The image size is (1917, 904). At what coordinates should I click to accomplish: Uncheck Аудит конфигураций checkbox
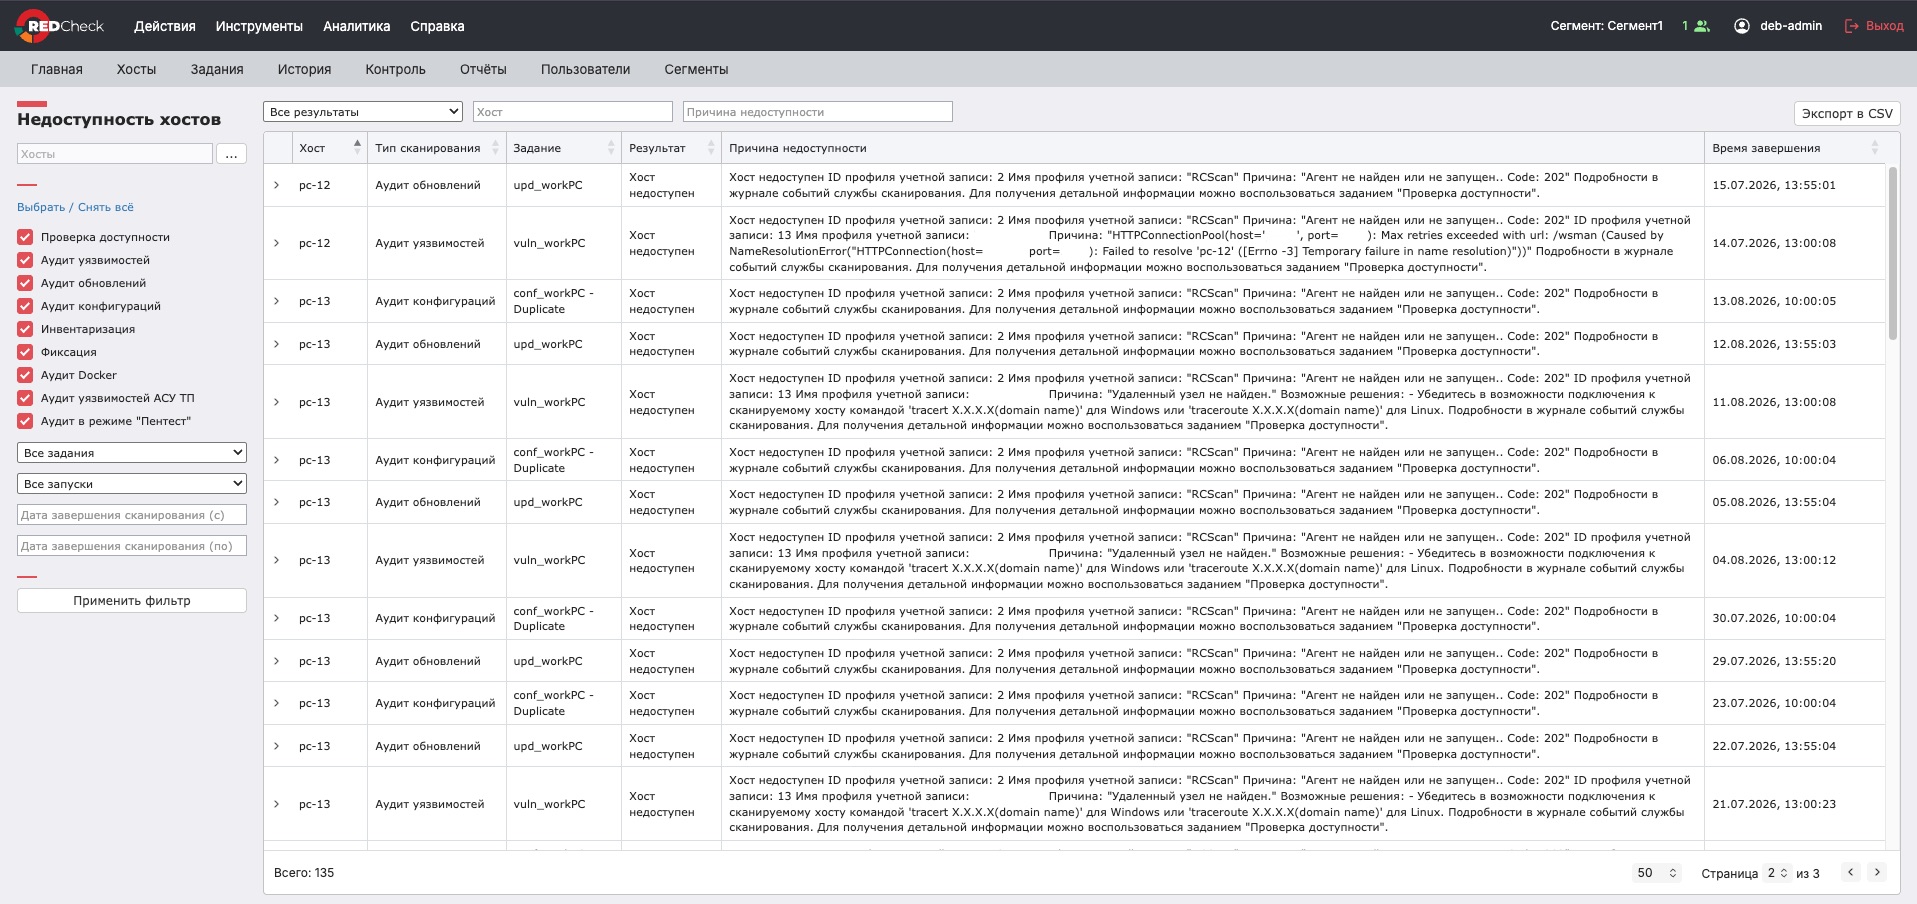point(25,306)
